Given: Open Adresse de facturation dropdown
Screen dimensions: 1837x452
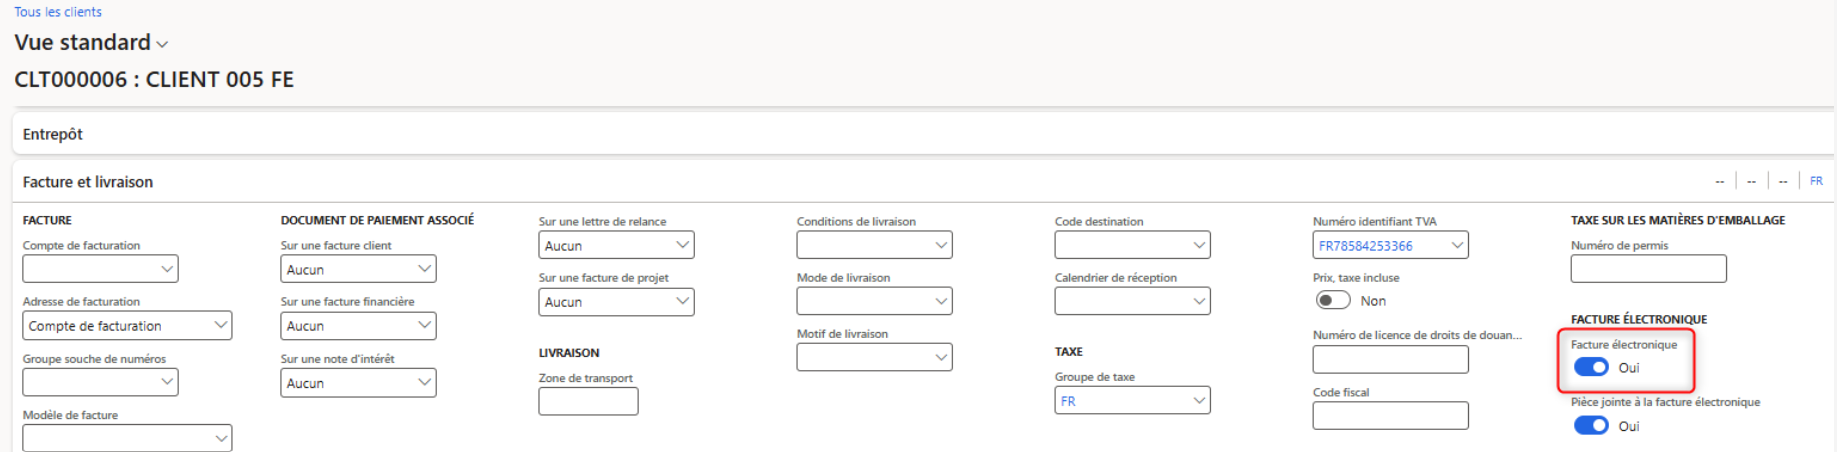Looking at the screenshot, I should coord(127,326).
